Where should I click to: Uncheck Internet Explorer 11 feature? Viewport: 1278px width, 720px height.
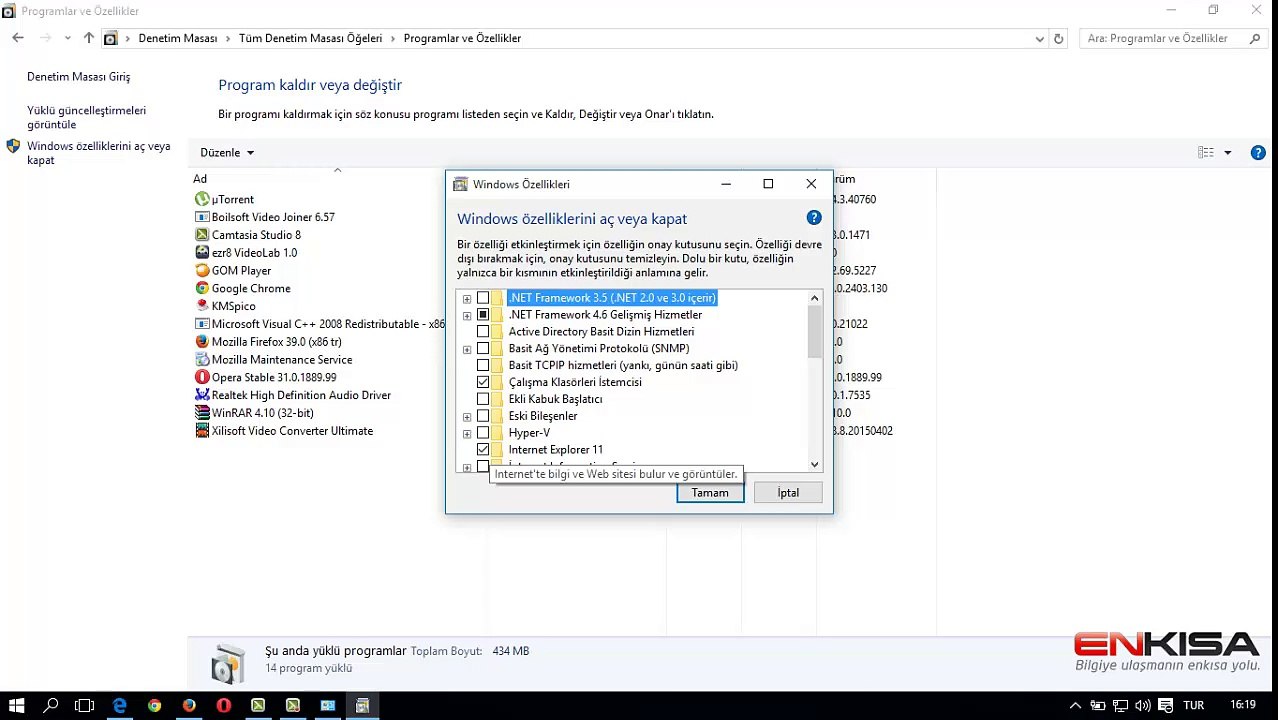(x=483, y=450)
